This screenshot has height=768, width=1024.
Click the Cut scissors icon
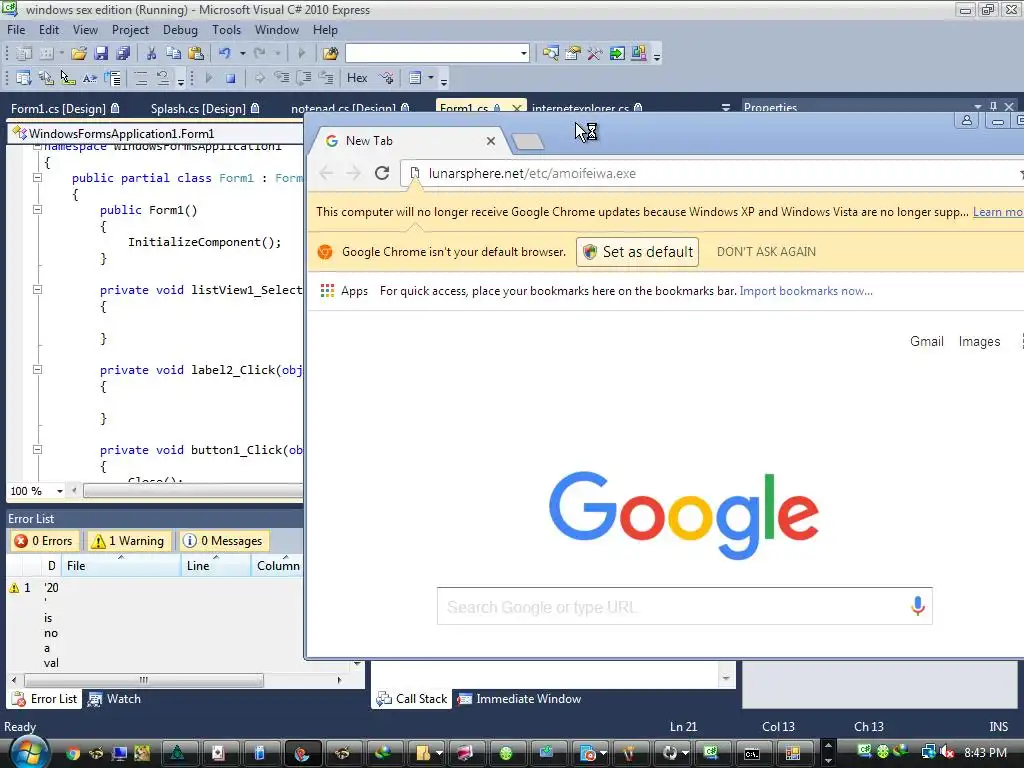pyautogui.click(x=151, y=54)
